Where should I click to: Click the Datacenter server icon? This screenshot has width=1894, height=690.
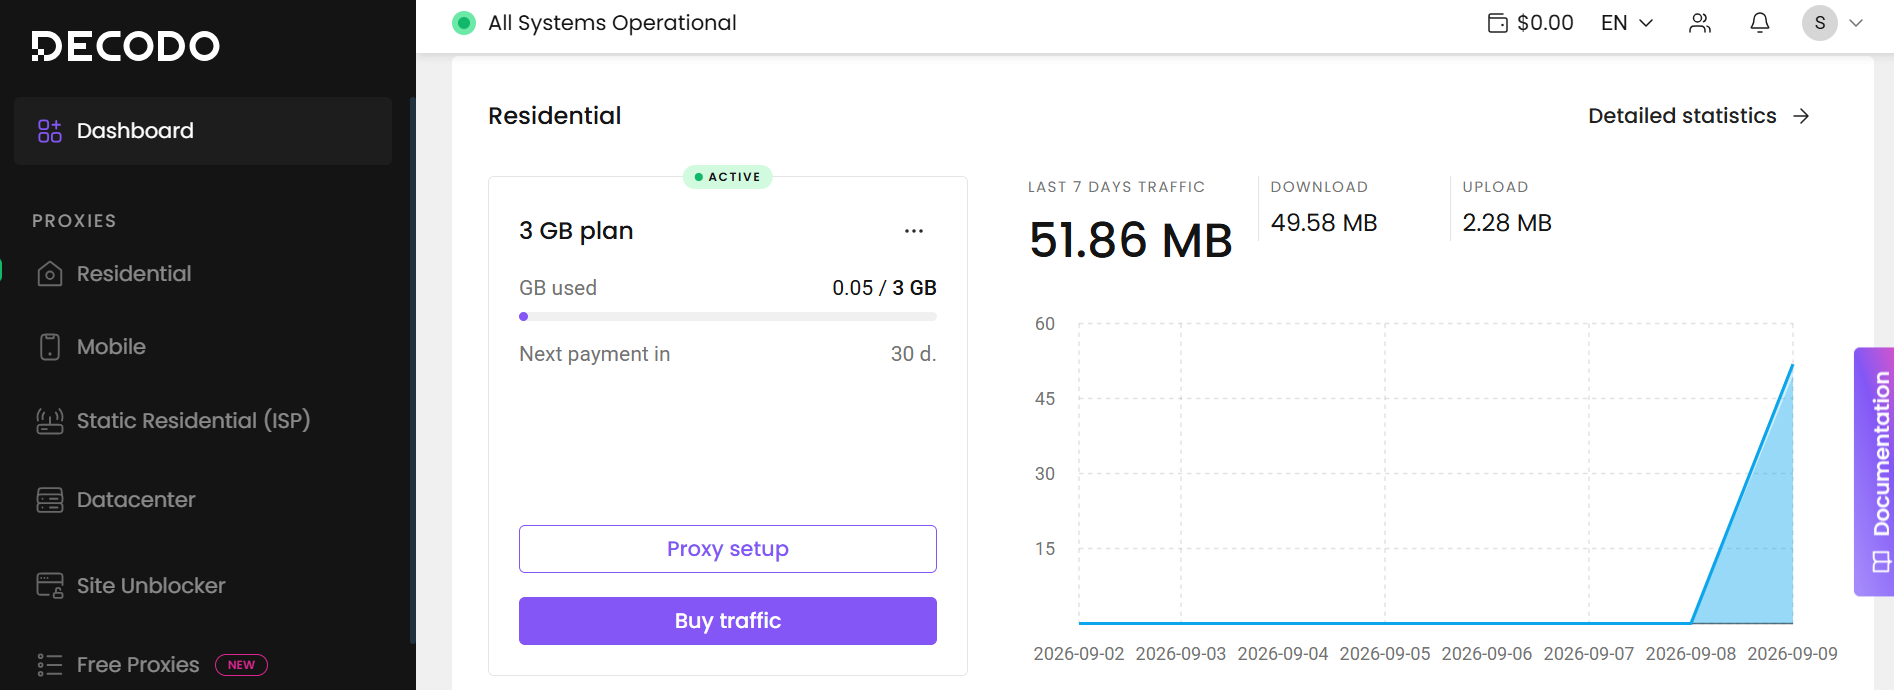pos(50,500)
